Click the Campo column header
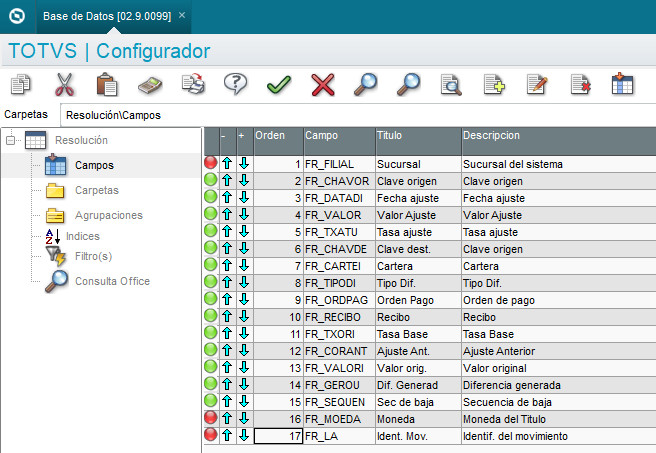656x453 pixels. 339,141
